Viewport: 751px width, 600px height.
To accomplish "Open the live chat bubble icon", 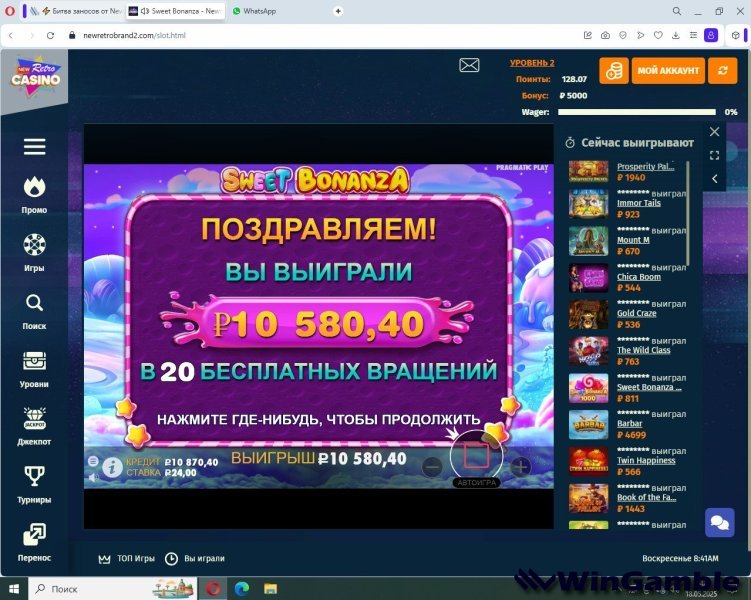I will [719, 522].
